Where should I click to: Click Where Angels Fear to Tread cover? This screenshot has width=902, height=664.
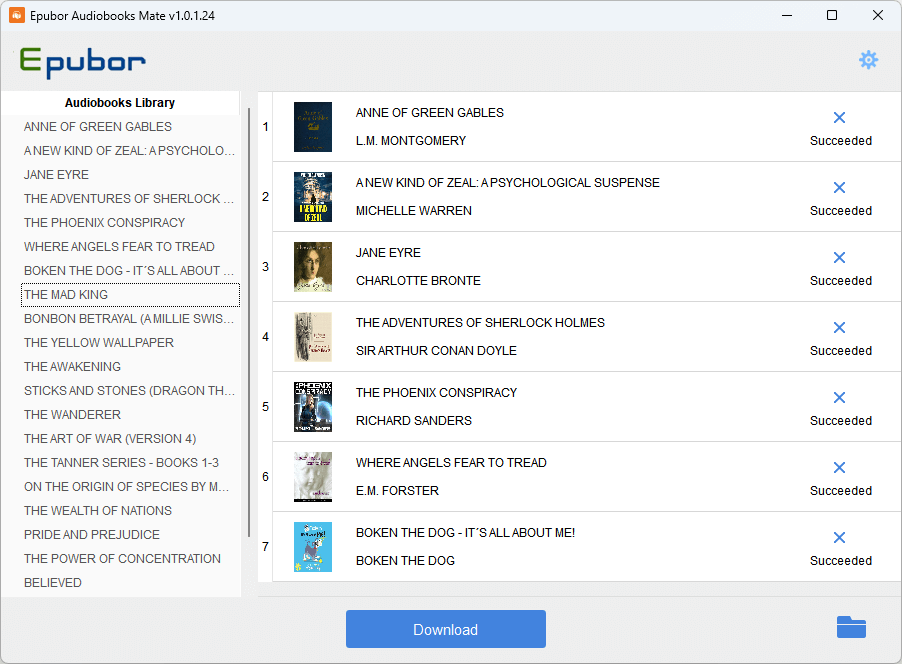(313, 477)
